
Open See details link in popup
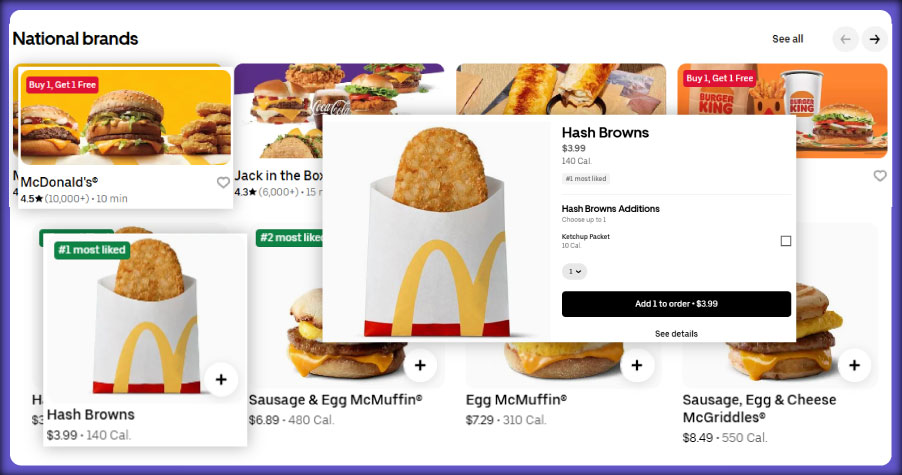[676, 334]
